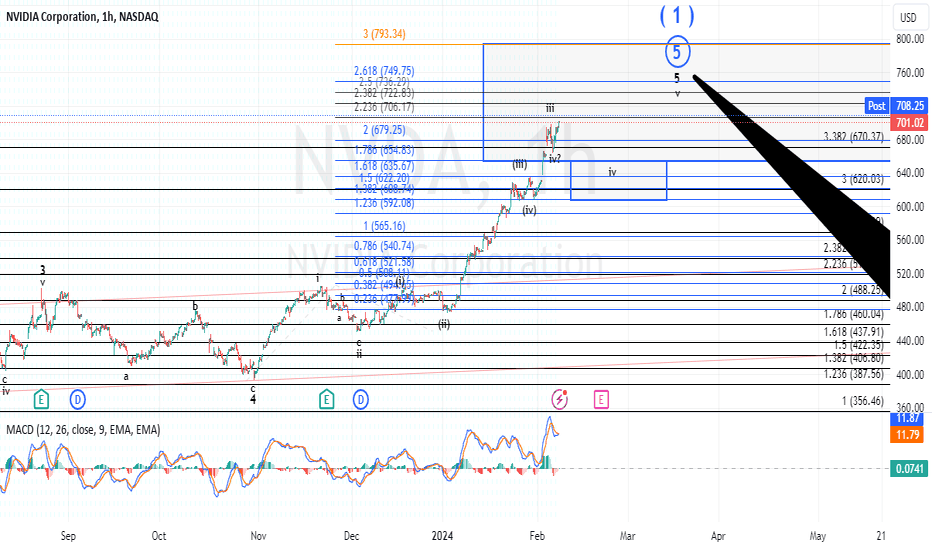932x550 pixels.
Task: Click the orange 11.79 signal value label
Action: point(908,435)
